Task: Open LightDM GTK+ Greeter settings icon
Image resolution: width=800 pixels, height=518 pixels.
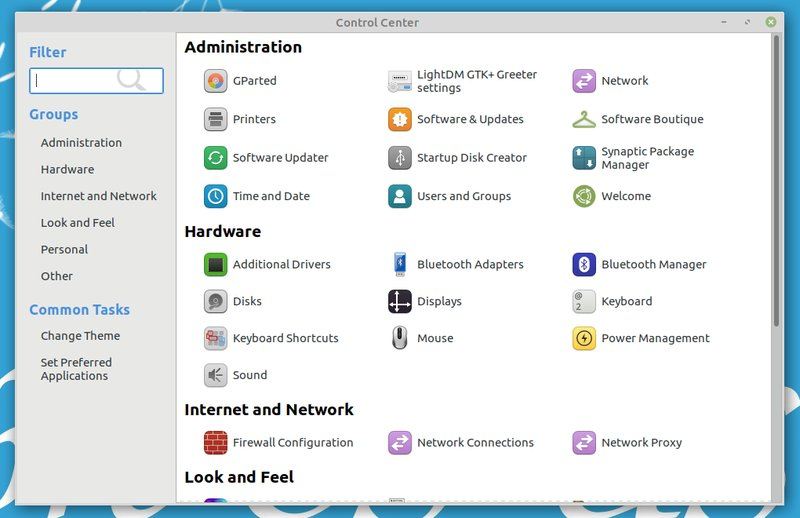Action: click(399, 81)
